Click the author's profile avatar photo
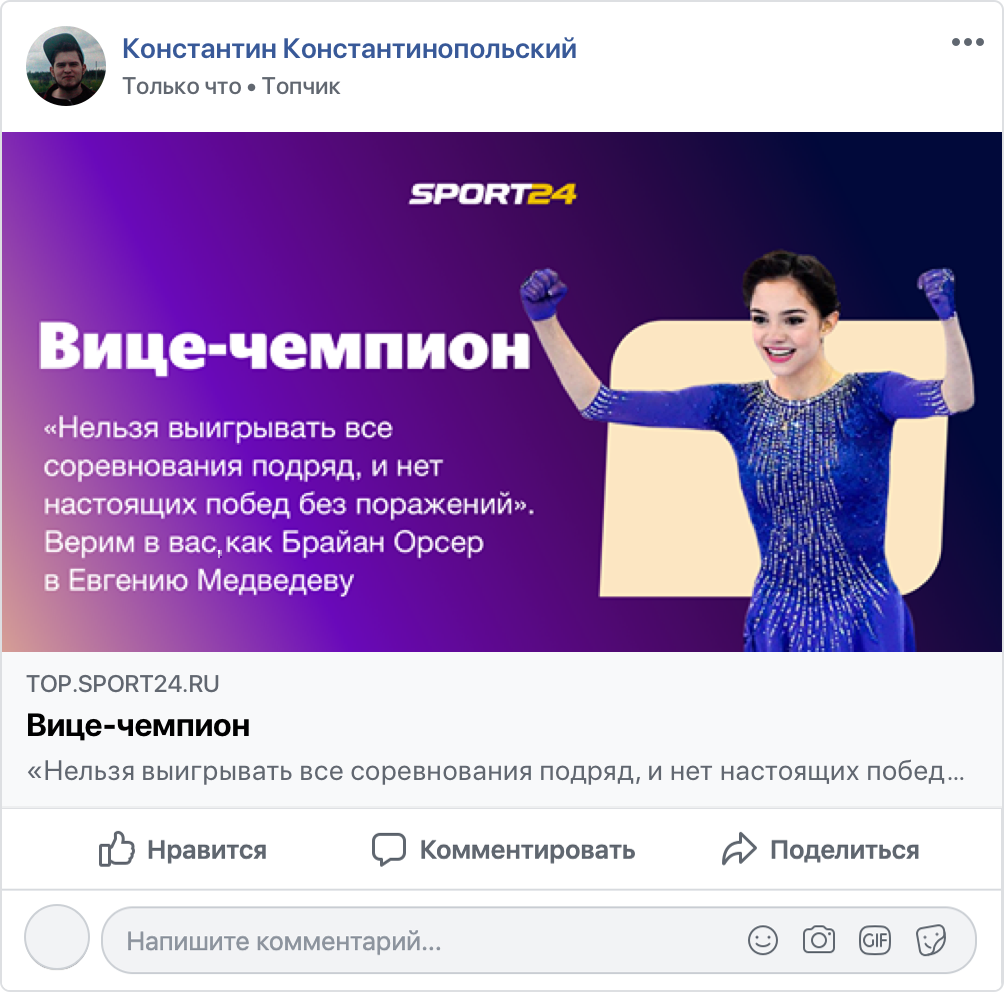The image size is (1004, 992). click(66, 66)
